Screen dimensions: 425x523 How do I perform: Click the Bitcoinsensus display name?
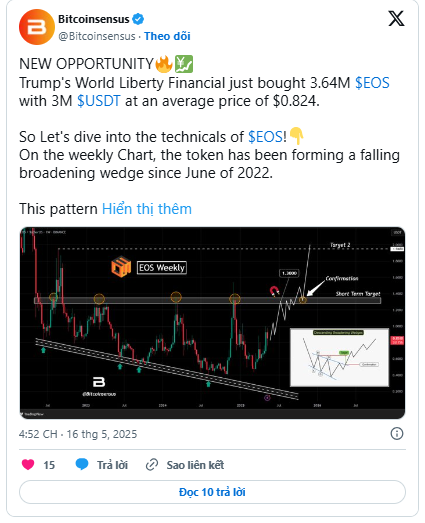[x=94, y=19]
